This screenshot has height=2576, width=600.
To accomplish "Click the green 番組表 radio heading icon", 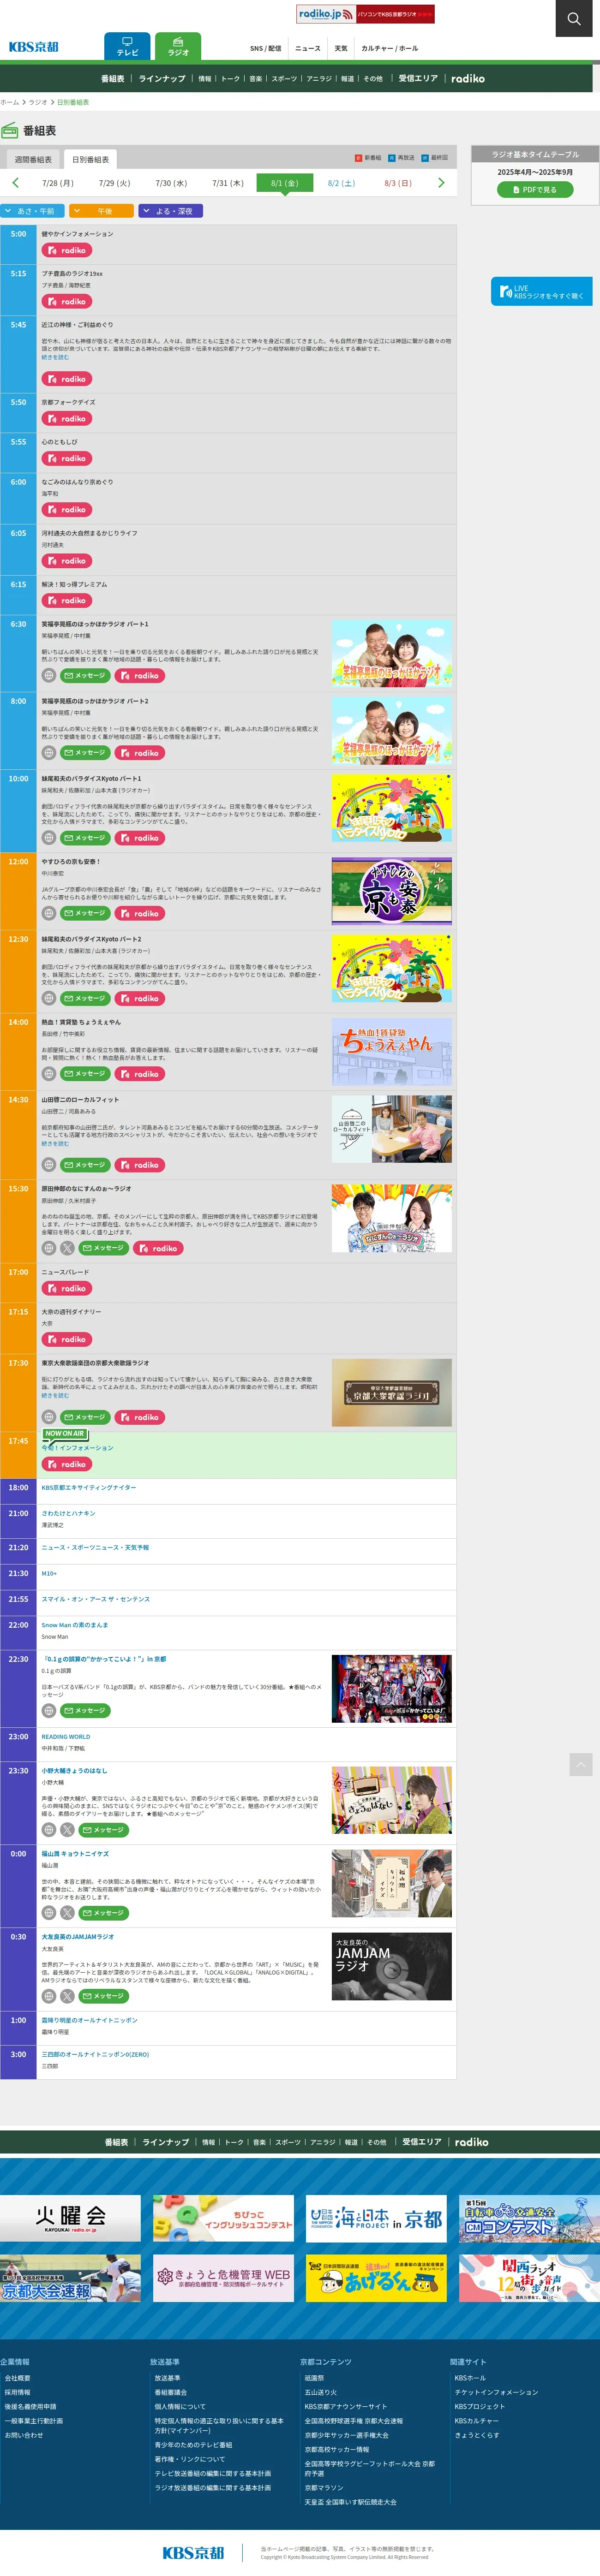I will click(x=10, y=130).
